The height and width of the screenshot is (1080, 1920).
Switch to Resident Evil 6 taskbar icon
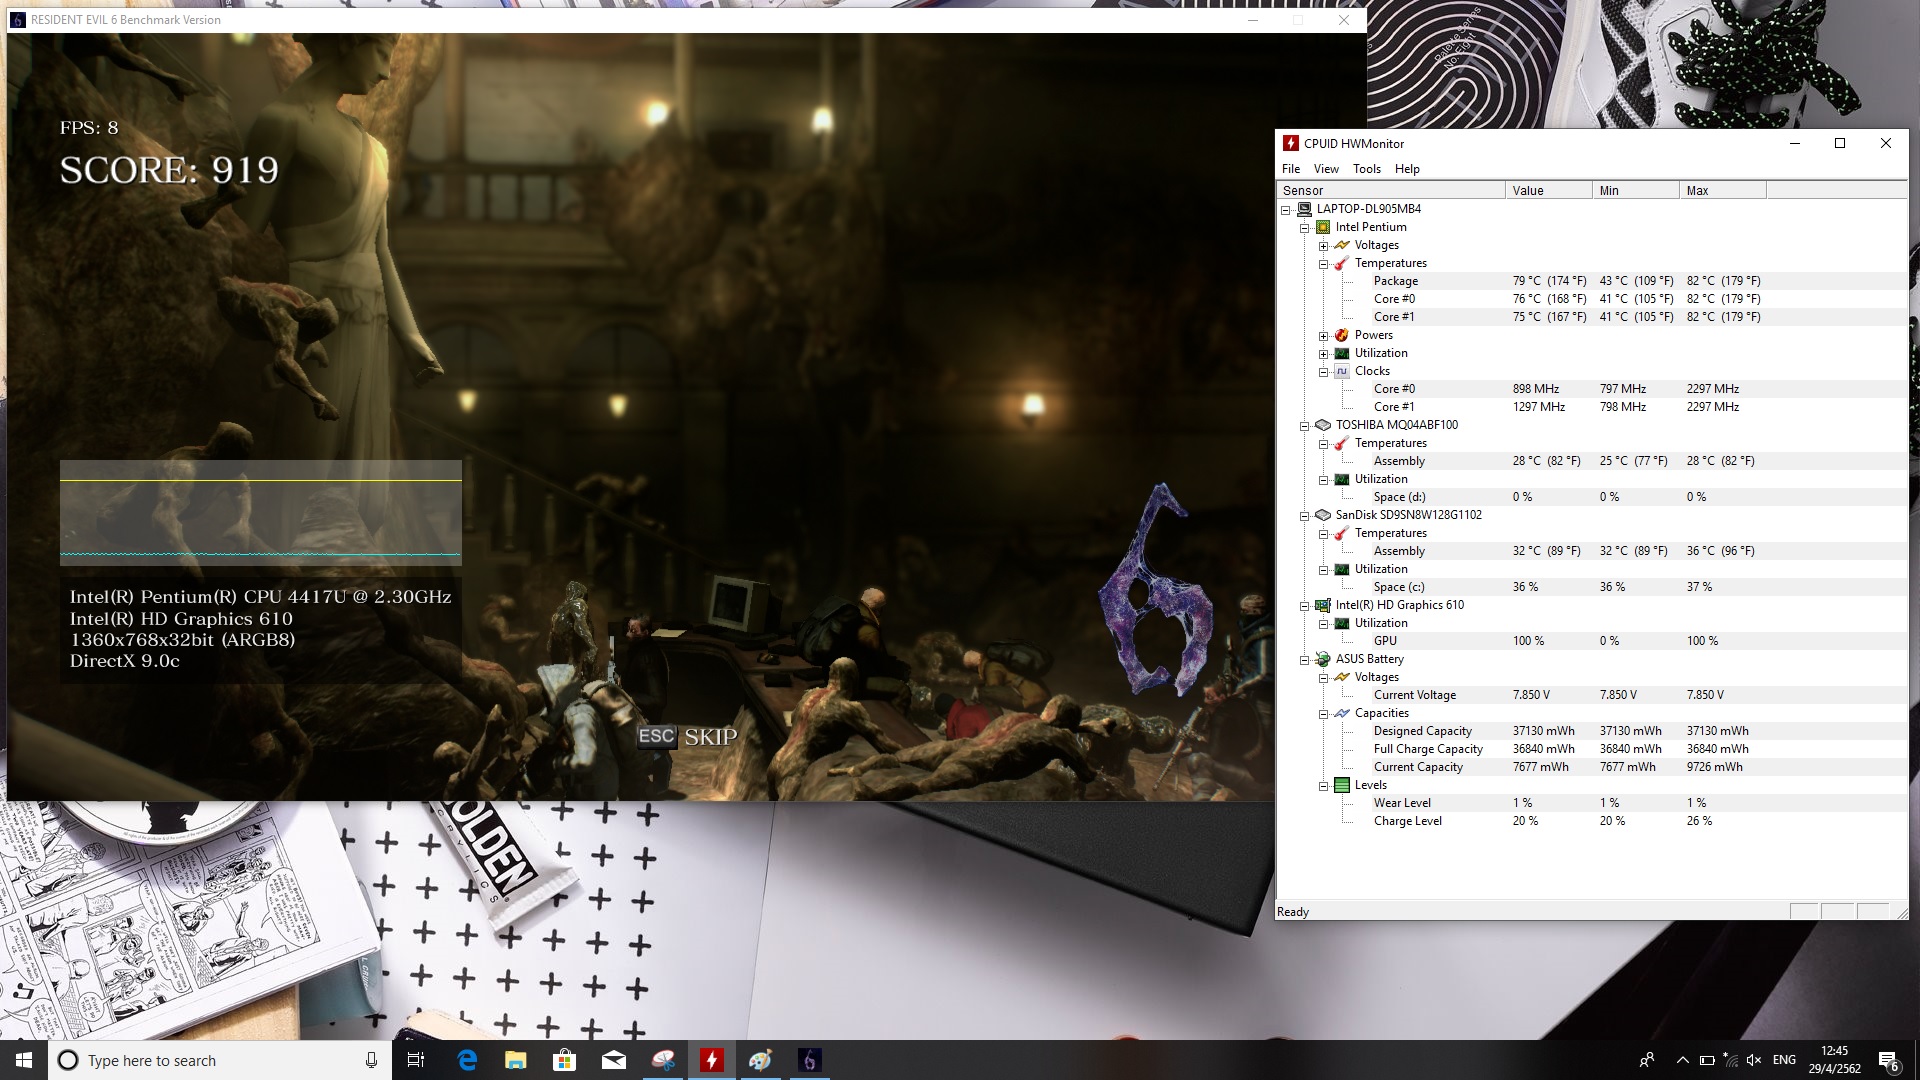810,1060
